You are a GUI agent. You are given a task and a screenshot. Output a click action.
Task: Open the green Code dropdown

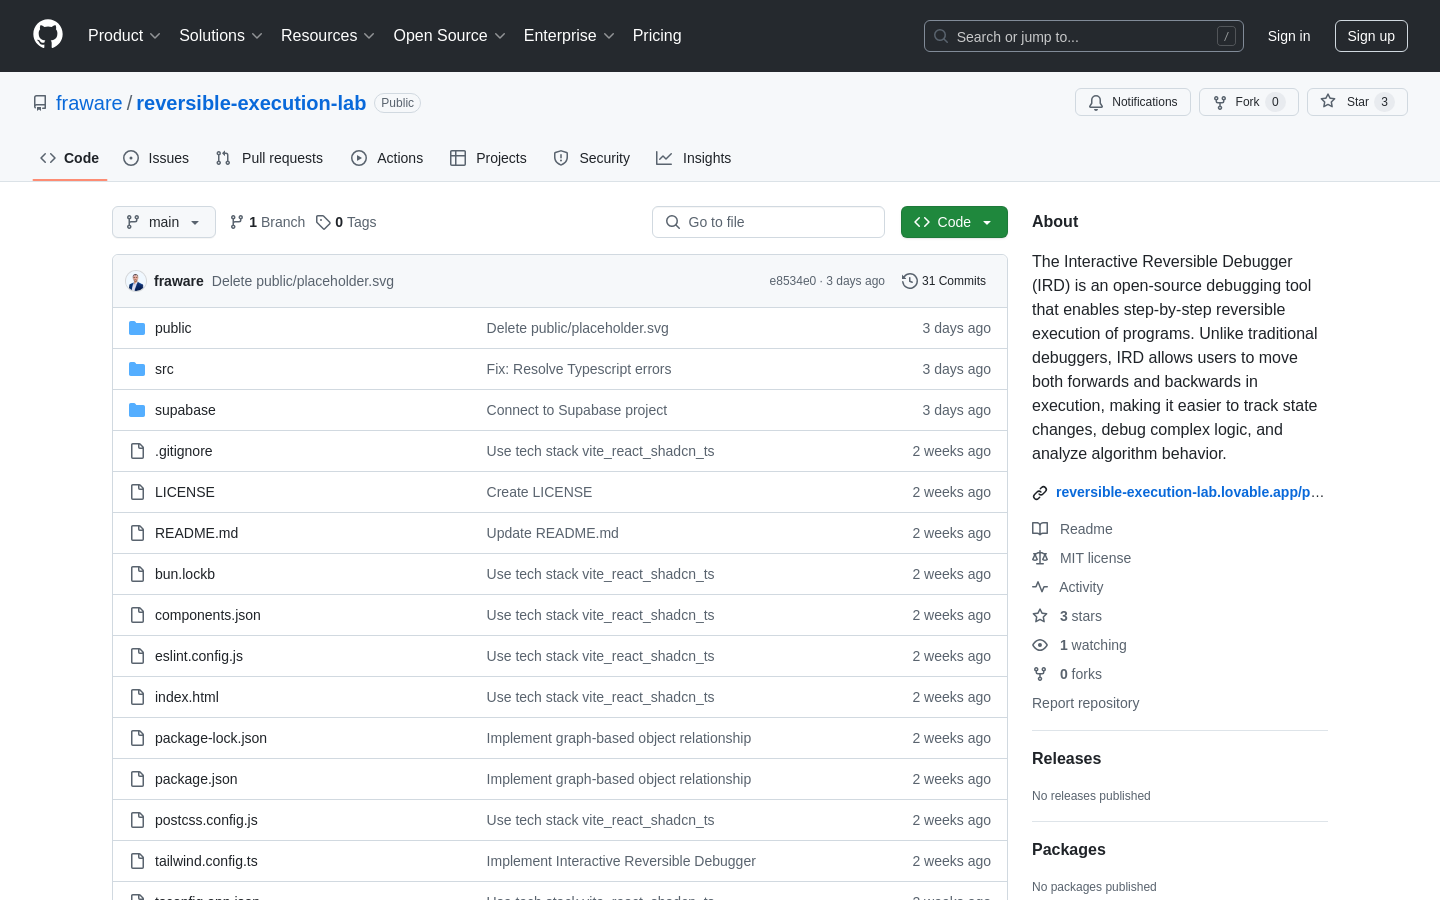[x=954, y=222]
